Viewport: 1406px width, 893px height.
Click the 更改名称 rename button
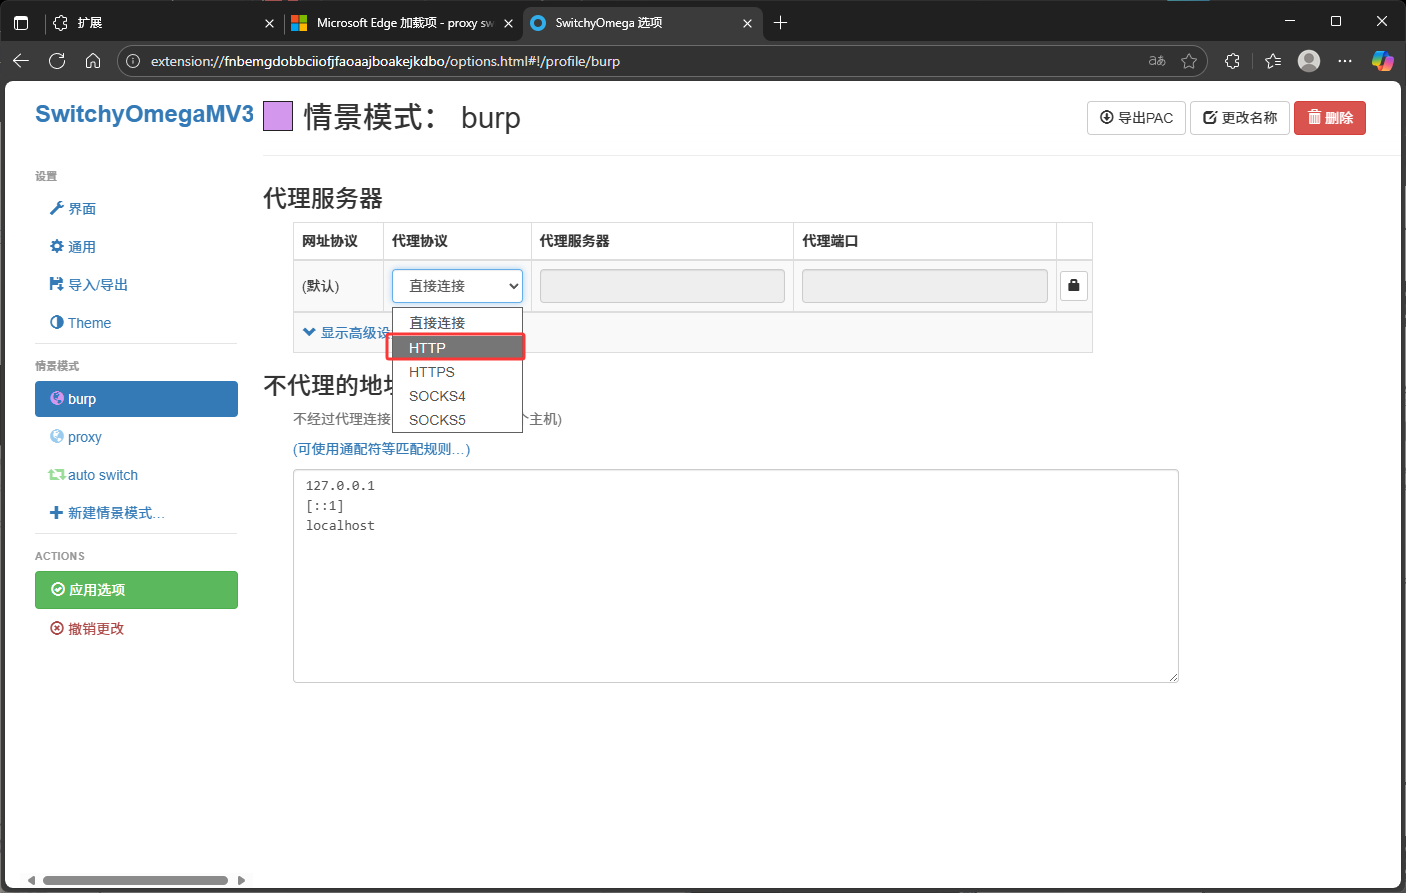[1240, 118]
